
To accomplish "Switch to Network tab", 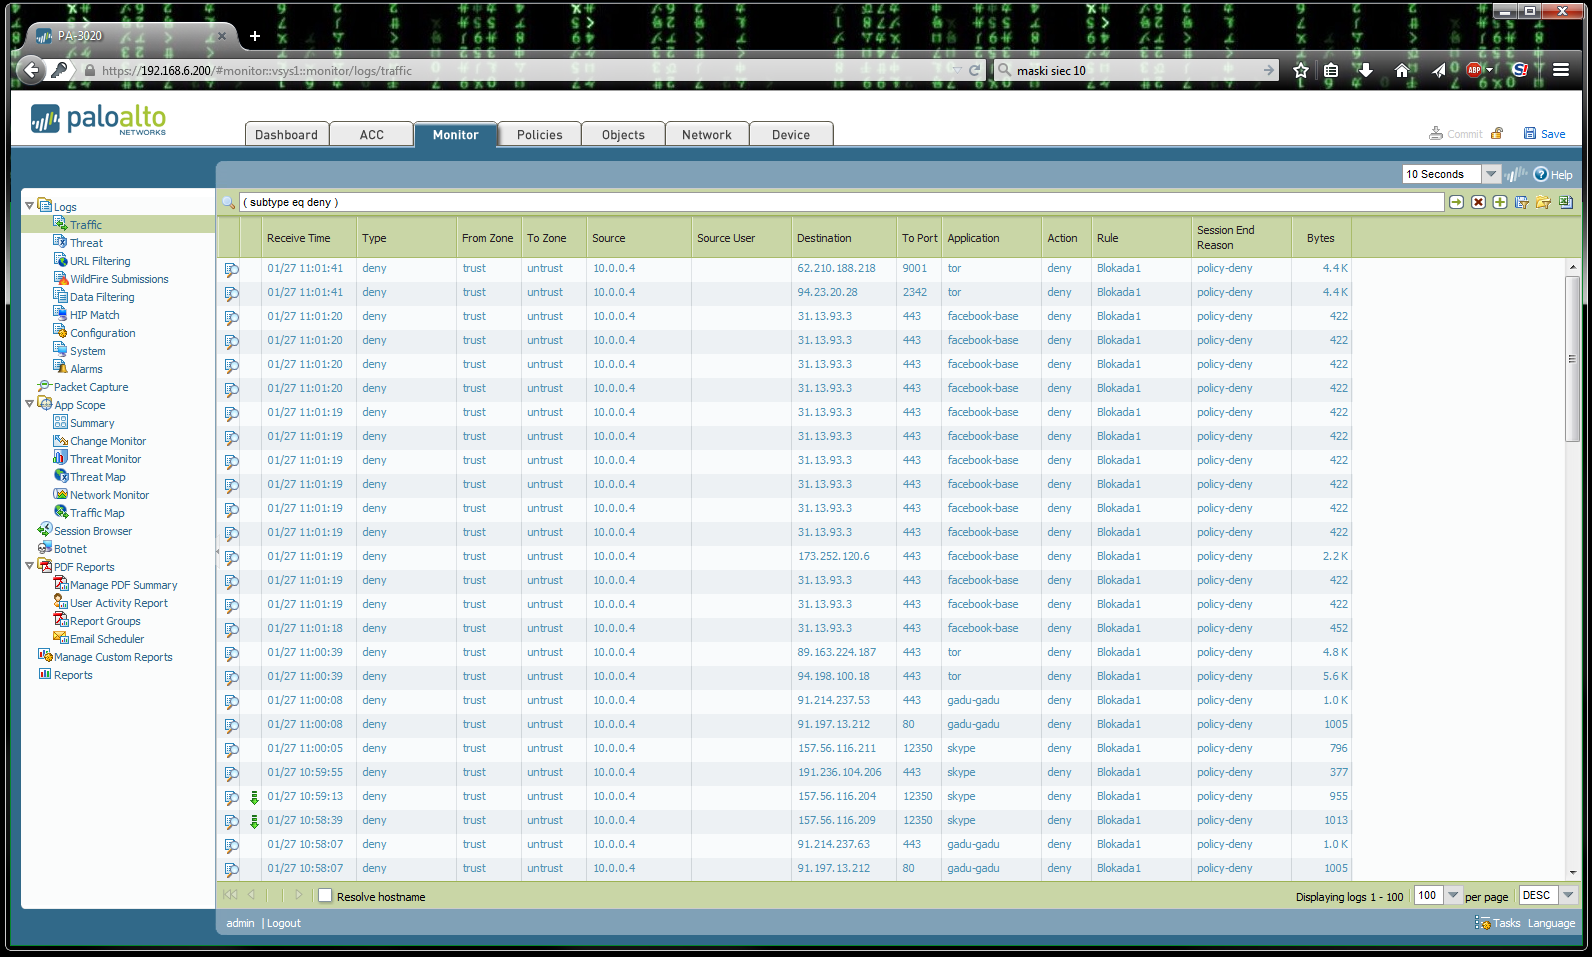I will point(707,135).
